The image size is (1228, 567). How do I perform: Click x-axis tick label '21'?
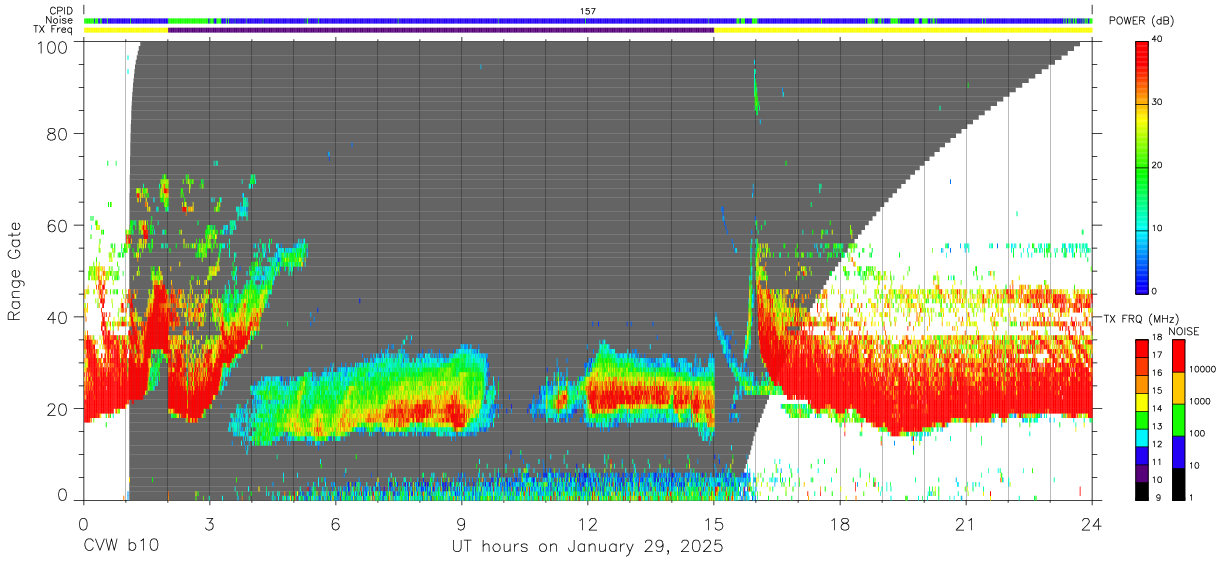tap(966, 525)
